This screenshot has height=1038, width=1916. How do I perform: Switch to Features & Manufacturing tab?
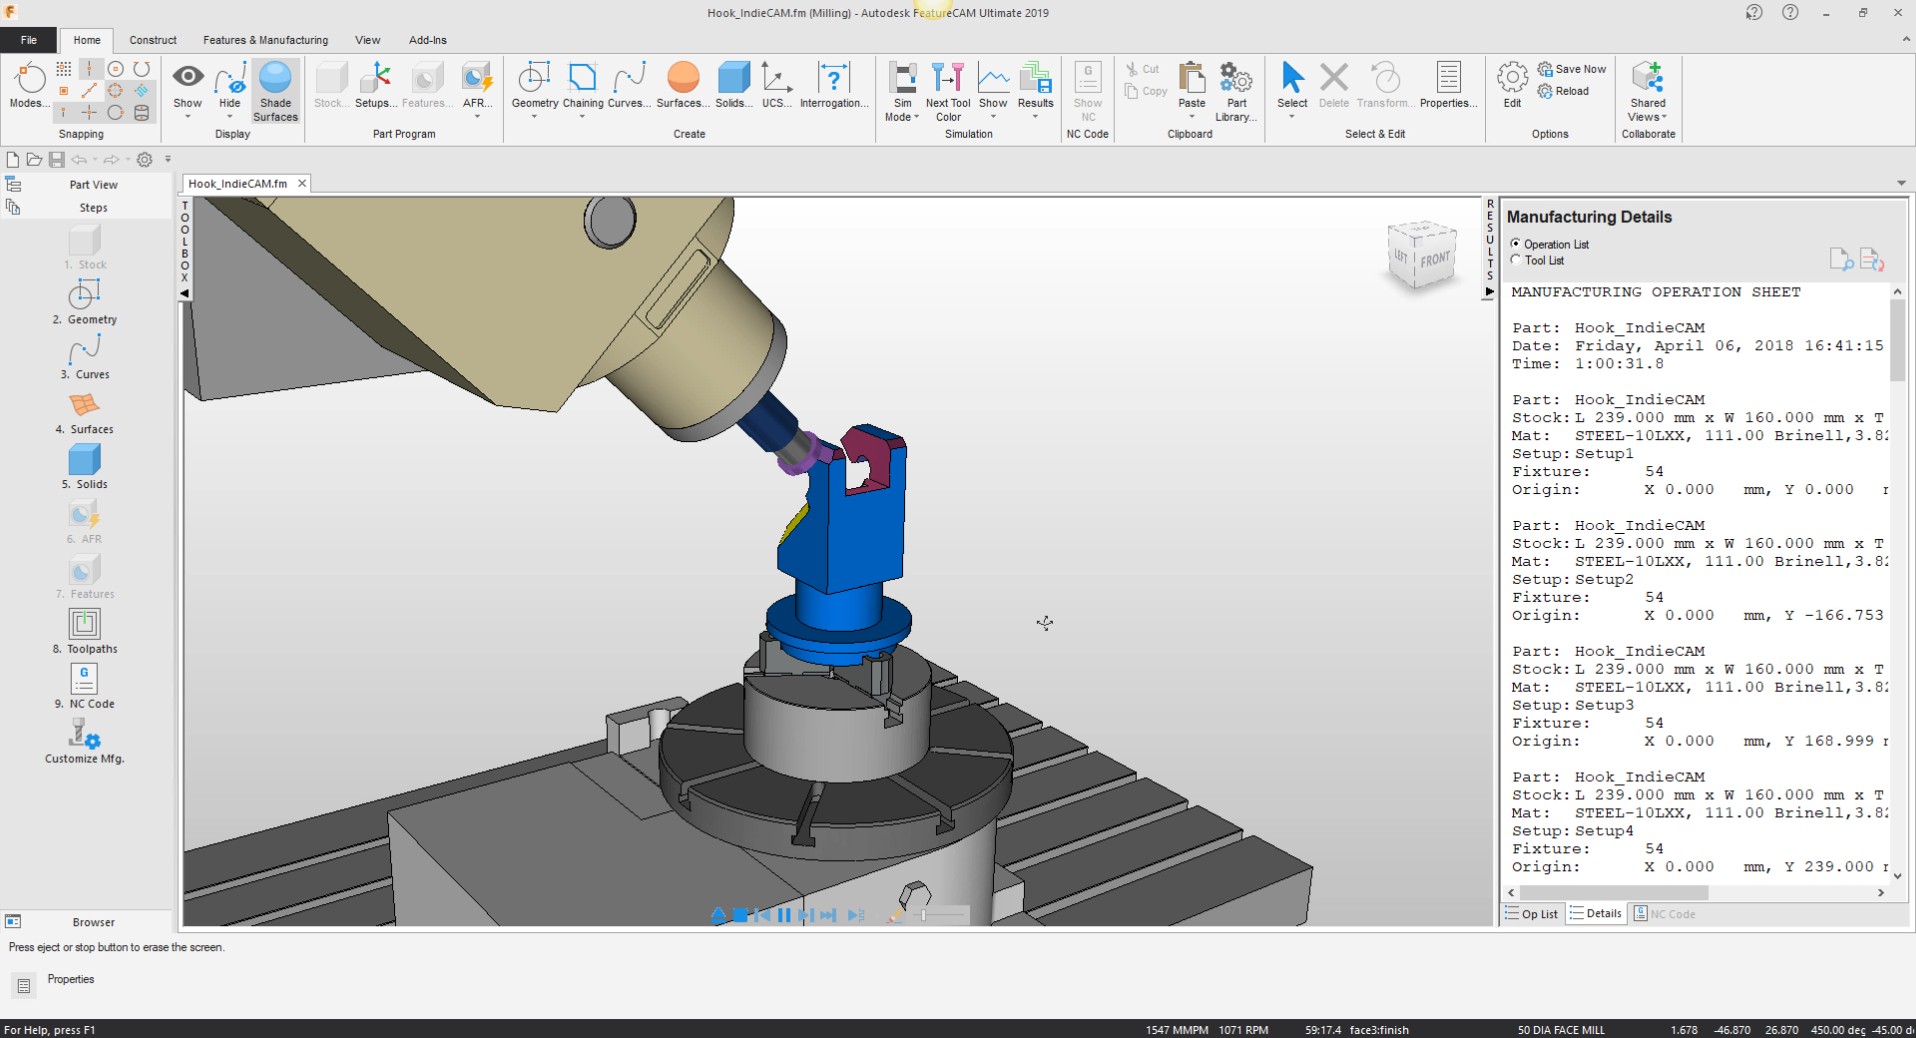click(x=265, y=40)
